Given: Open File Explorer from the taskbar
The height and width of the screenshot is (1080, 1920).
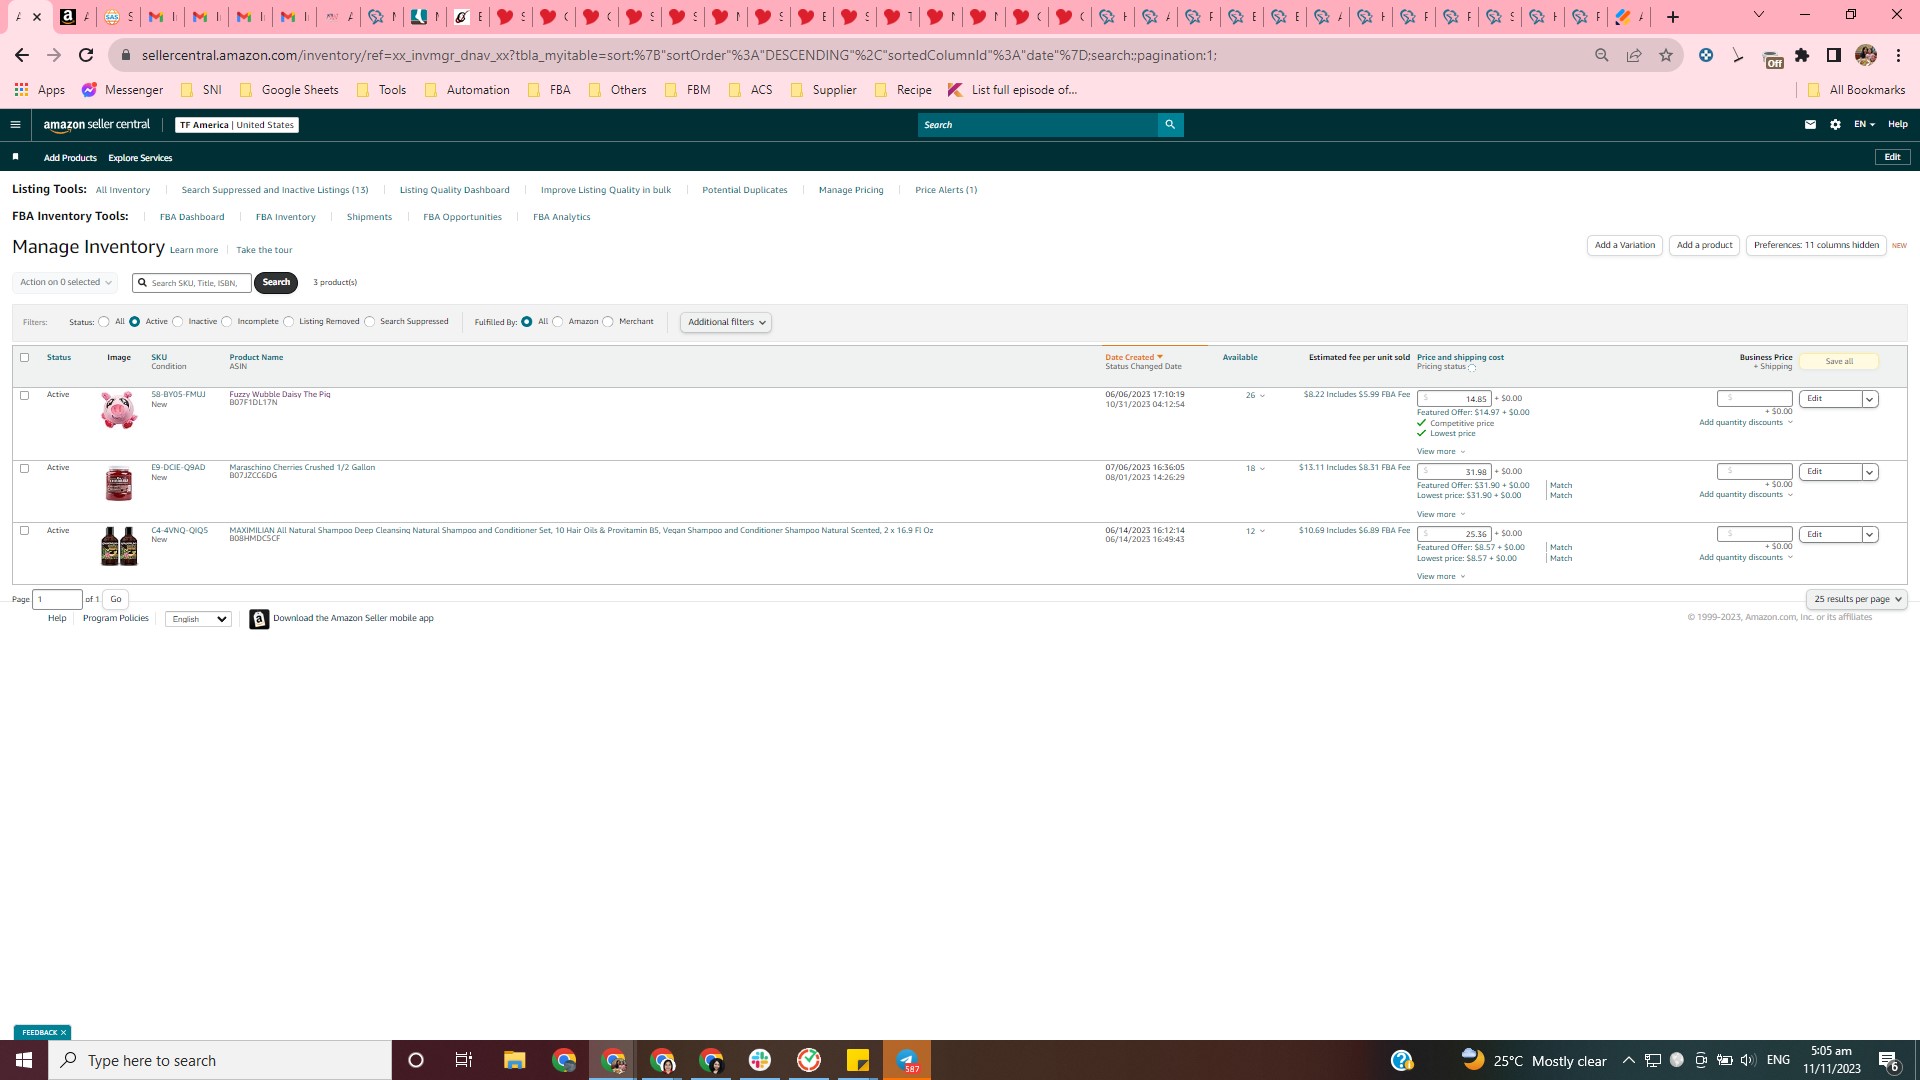Looking at the screenshot, I should [x=514, y=1060].
